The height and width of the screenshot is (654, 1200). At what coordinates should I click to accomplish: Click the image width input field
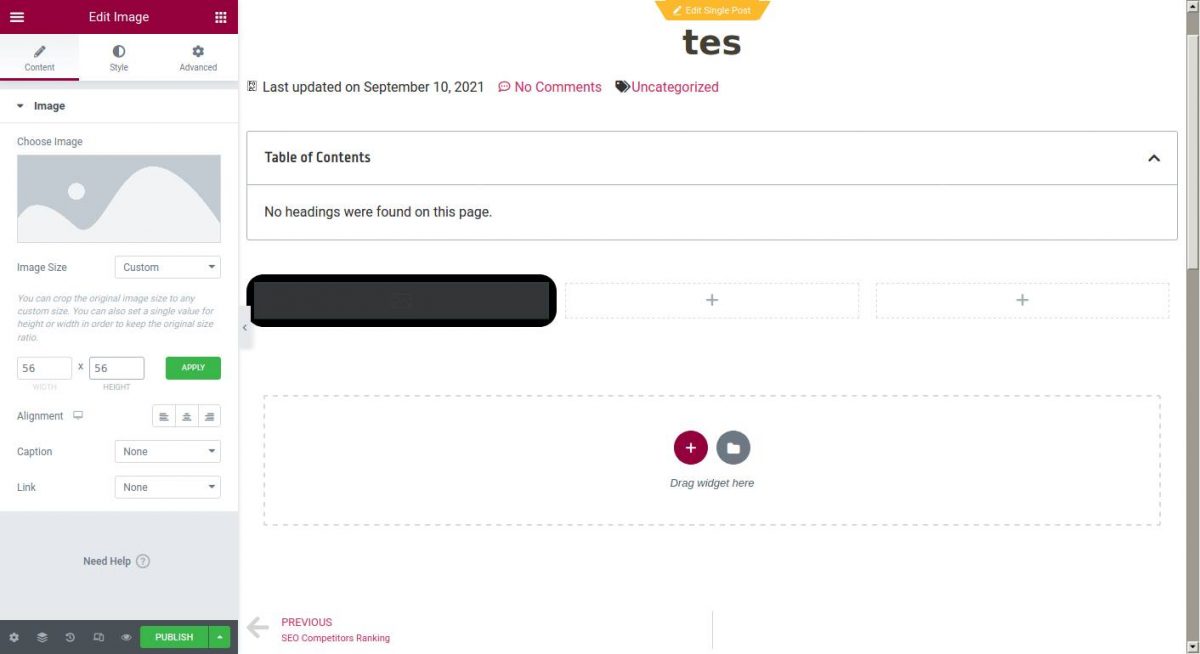pos(44,368)
